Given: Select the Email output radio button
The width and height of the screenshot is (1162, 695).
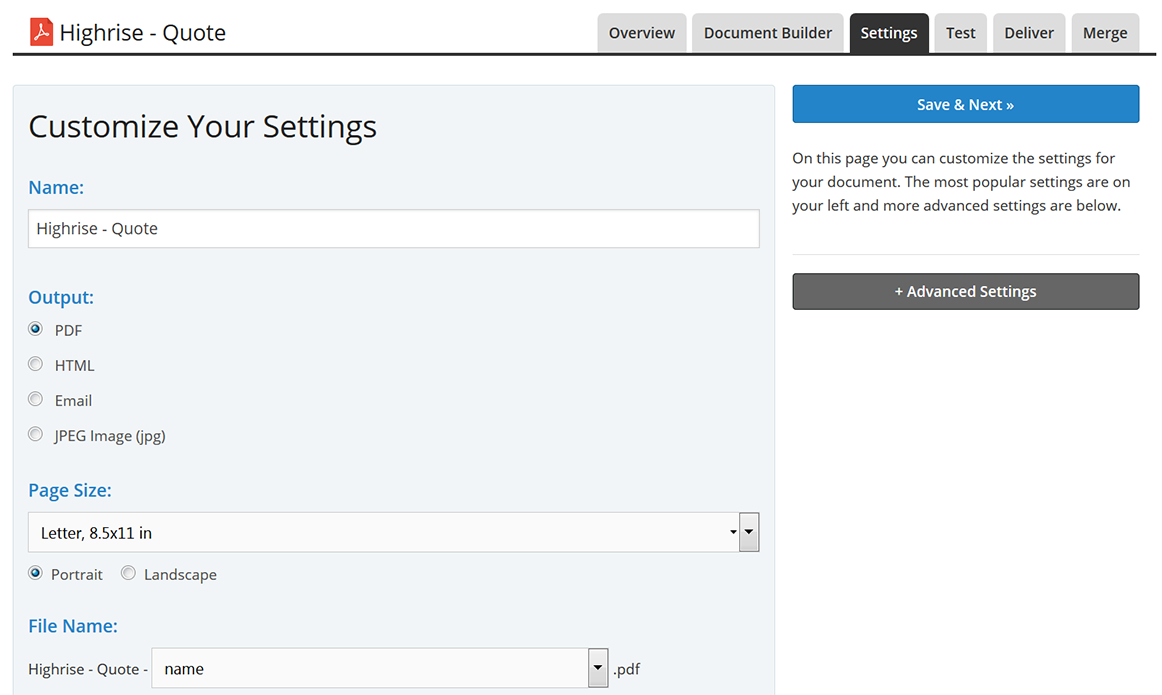Looking at the screenshot, I should [36, 400].
